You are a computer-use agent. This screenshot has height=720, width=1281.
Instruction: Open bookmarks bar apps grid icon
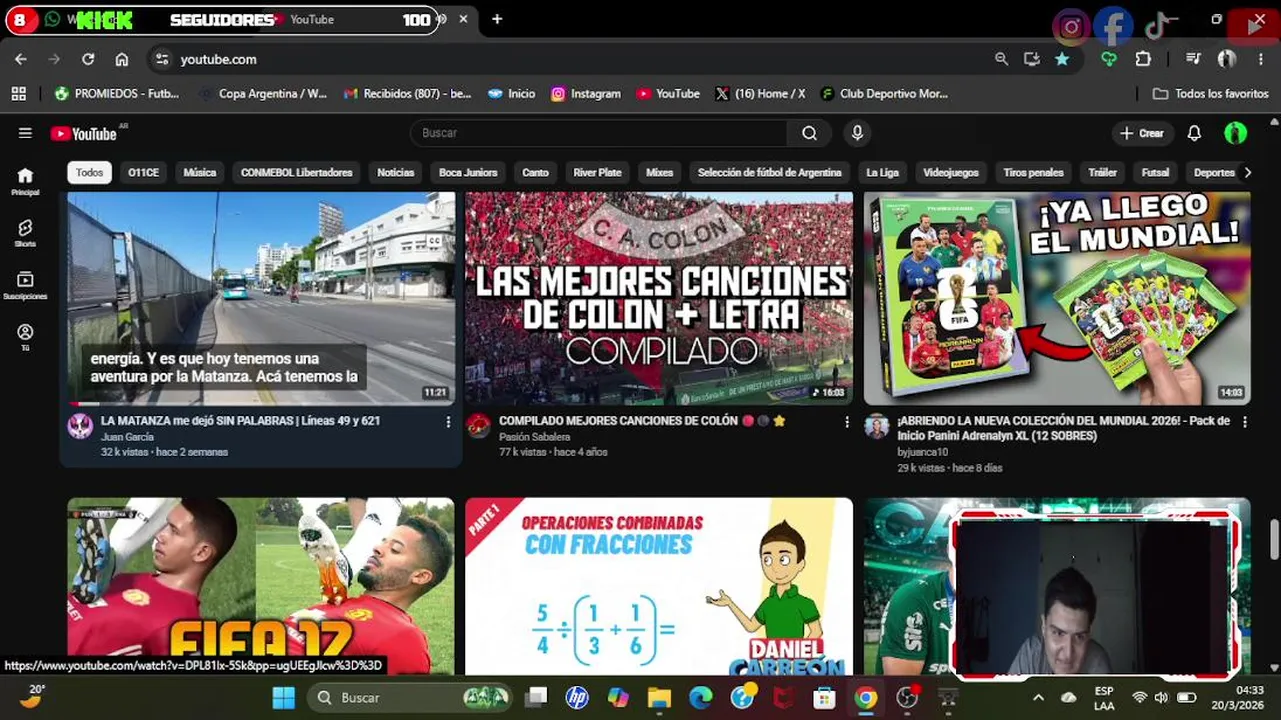[18, 93]
